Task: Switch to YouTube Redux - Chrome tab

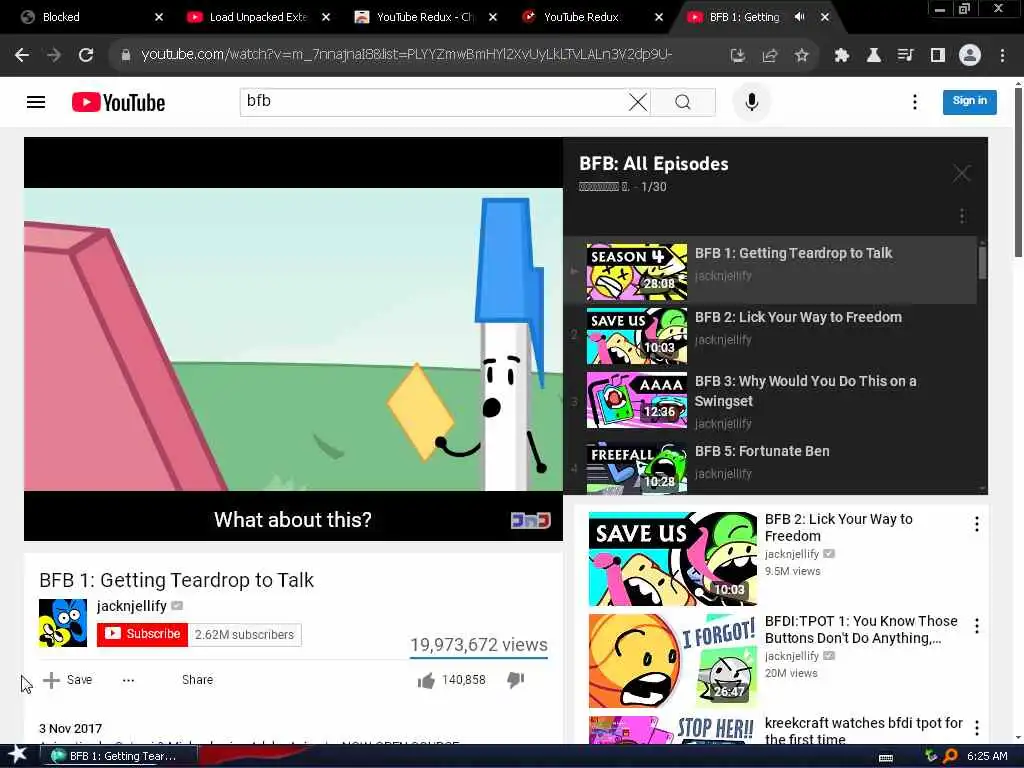Action: click(x=425, y=17)
